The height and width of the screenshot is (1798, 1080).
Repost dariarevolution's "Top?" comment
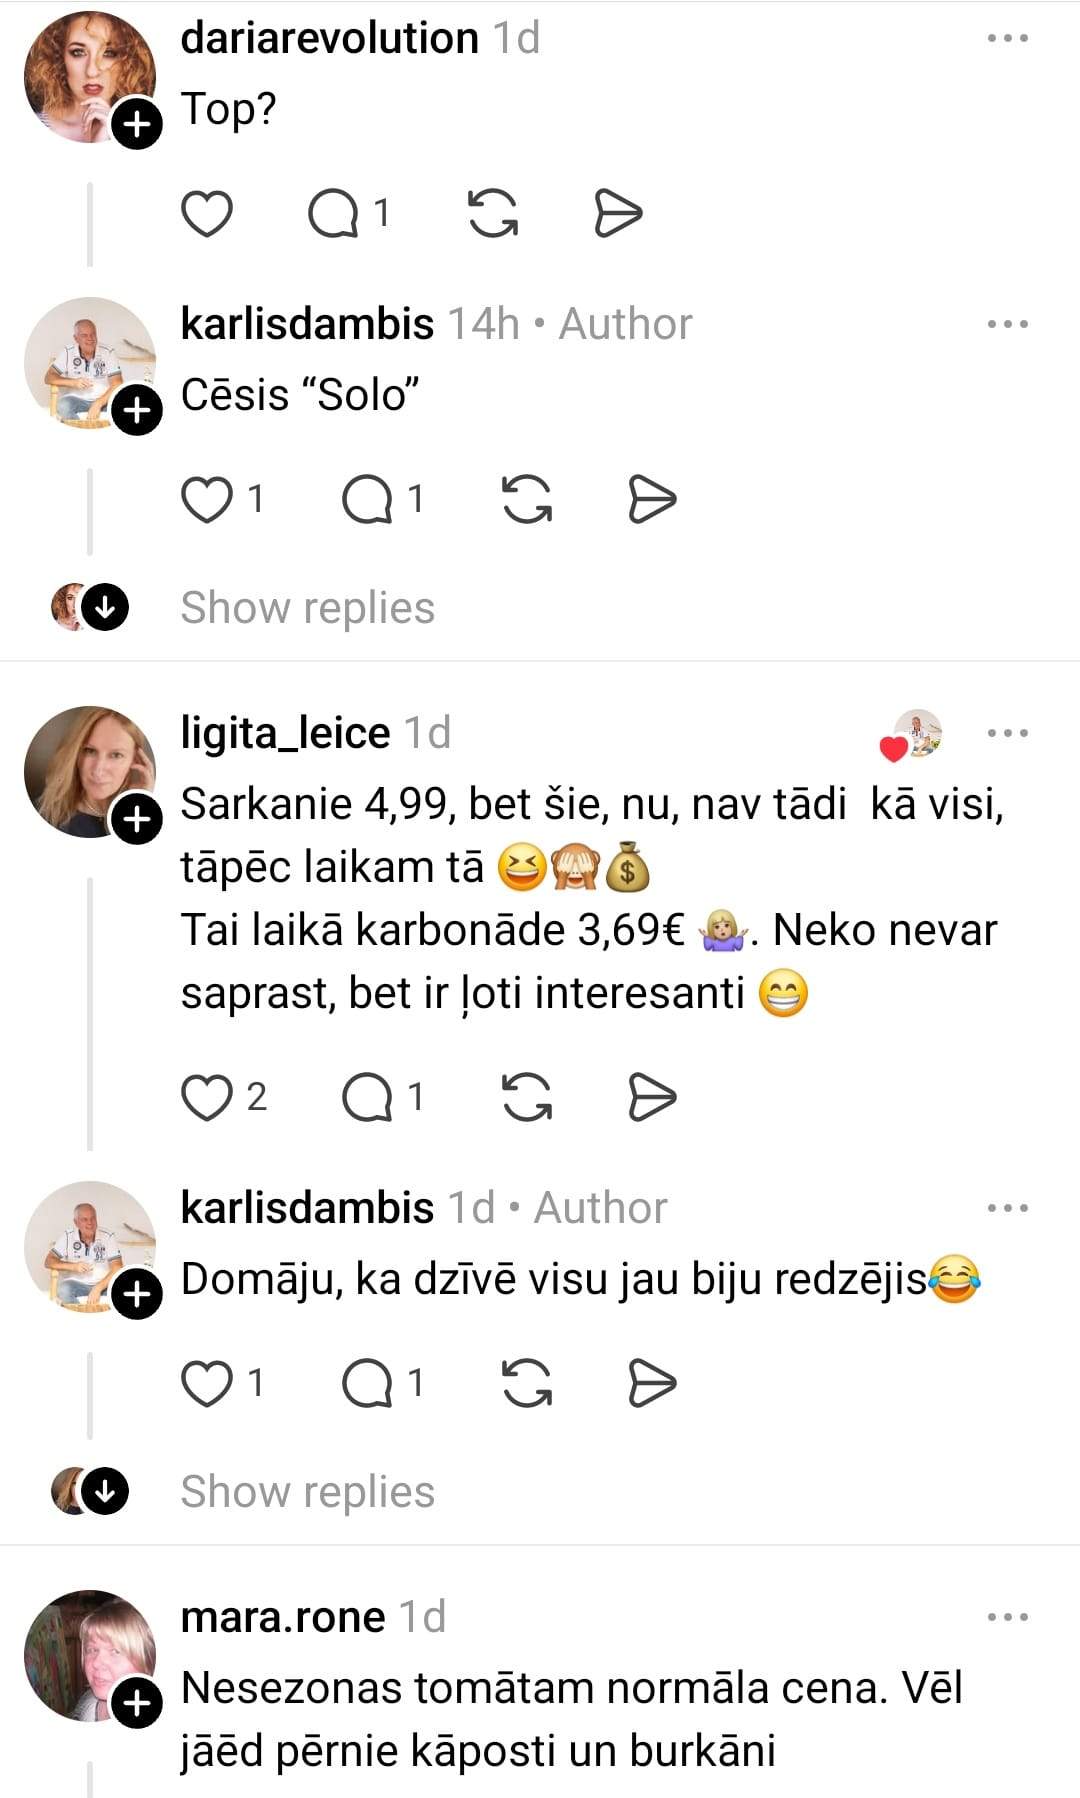(493, 213)
